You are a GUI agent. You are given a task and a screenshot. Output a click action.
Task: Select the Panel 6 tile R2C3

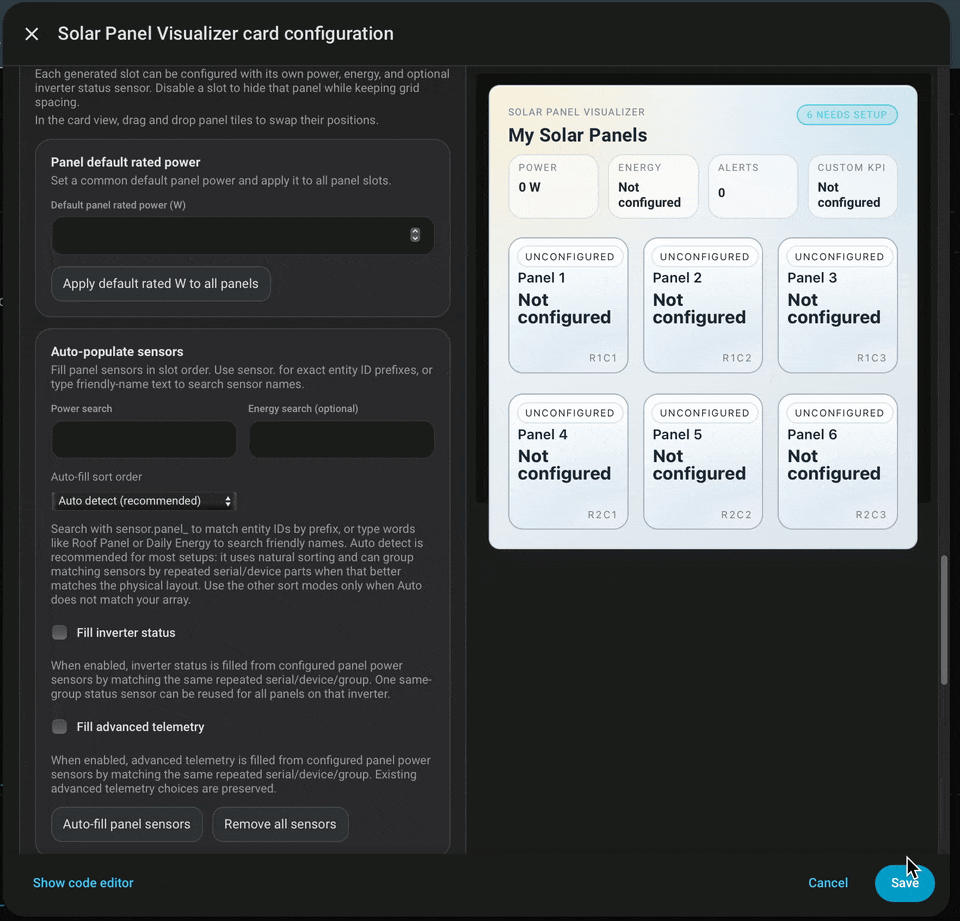pos(838,462)
